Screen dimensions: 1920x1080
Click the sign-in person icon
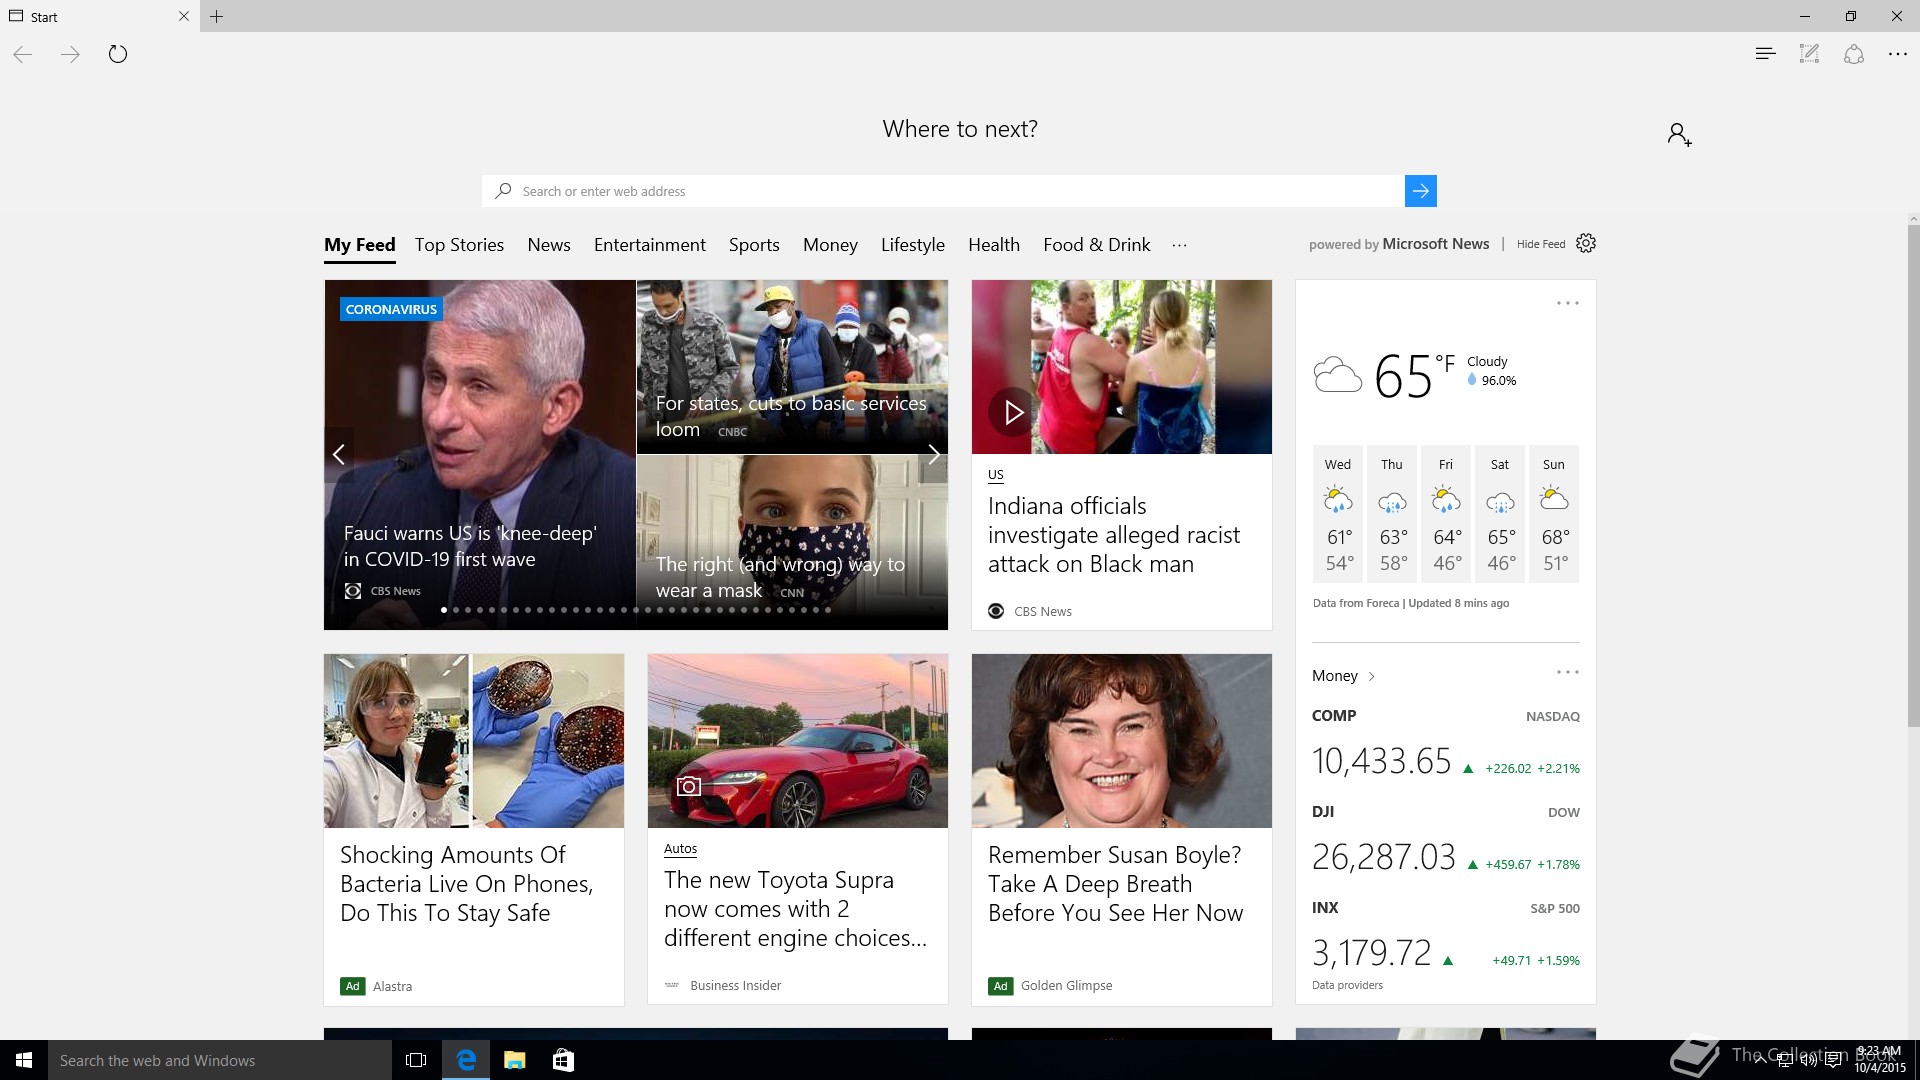1679,134
